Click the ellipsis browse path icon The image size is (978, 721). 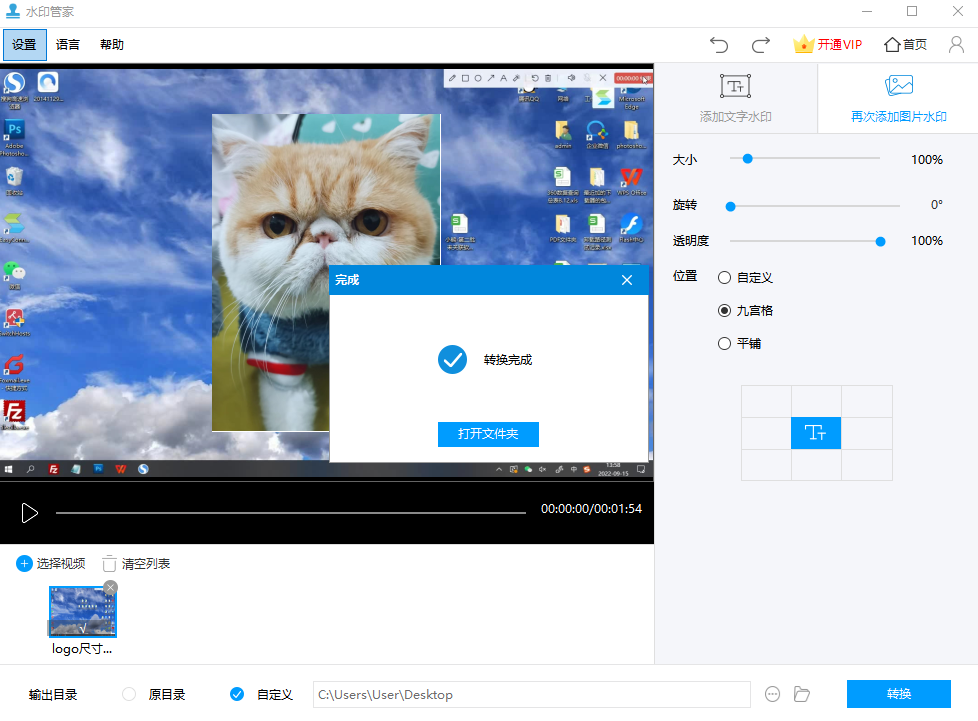pos(772,694)
